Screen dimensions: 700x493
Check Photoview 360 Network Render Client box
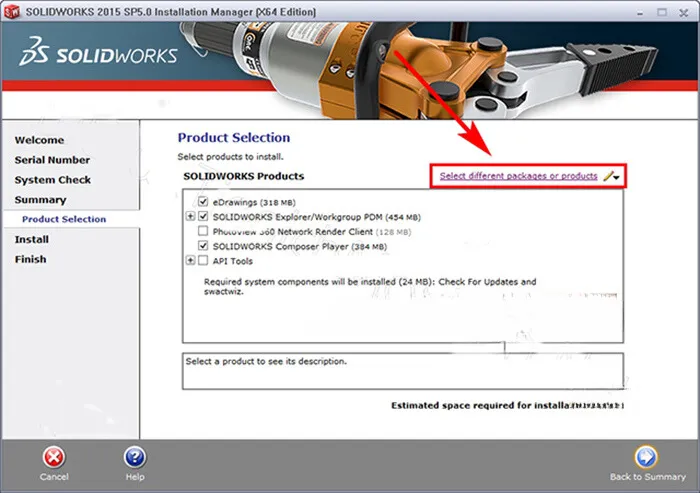coord(203,231)
